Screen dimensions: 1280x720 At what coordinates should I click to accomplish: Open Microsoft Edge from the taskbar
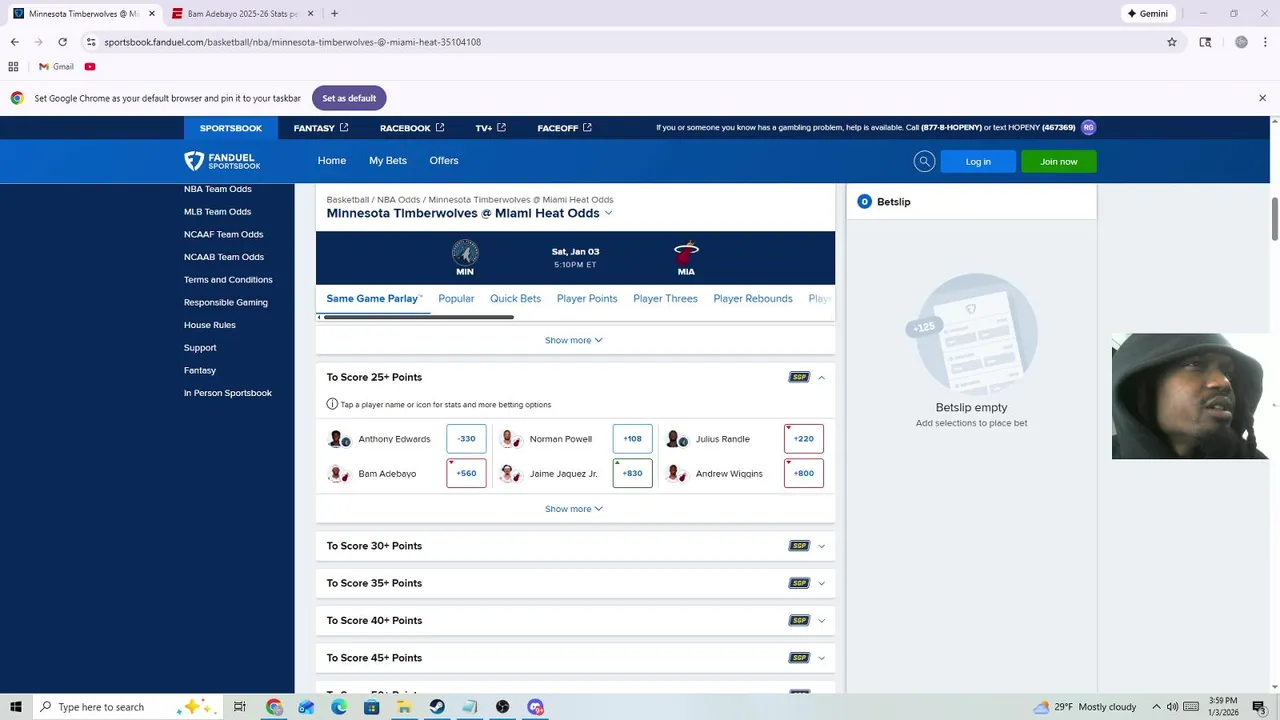[339, 707]
